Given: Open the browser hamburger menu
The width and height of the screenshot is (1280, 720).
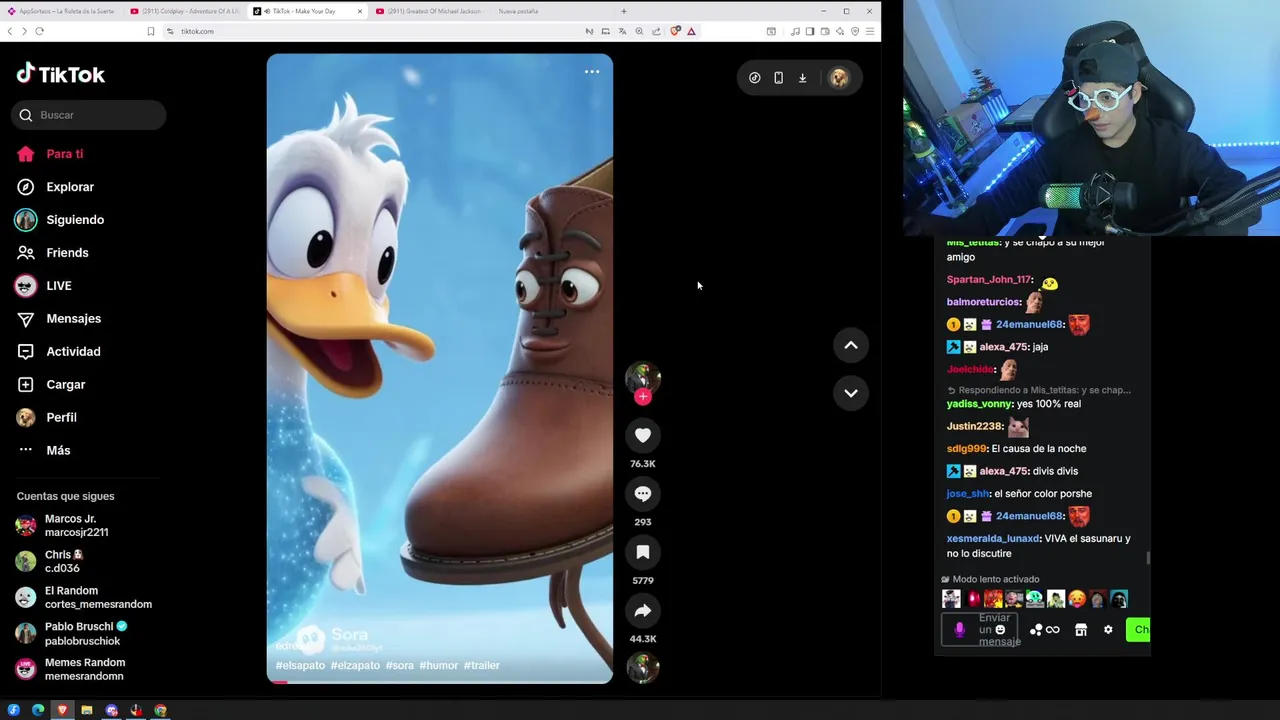Looking at the screenshot, I should point(869,31).
